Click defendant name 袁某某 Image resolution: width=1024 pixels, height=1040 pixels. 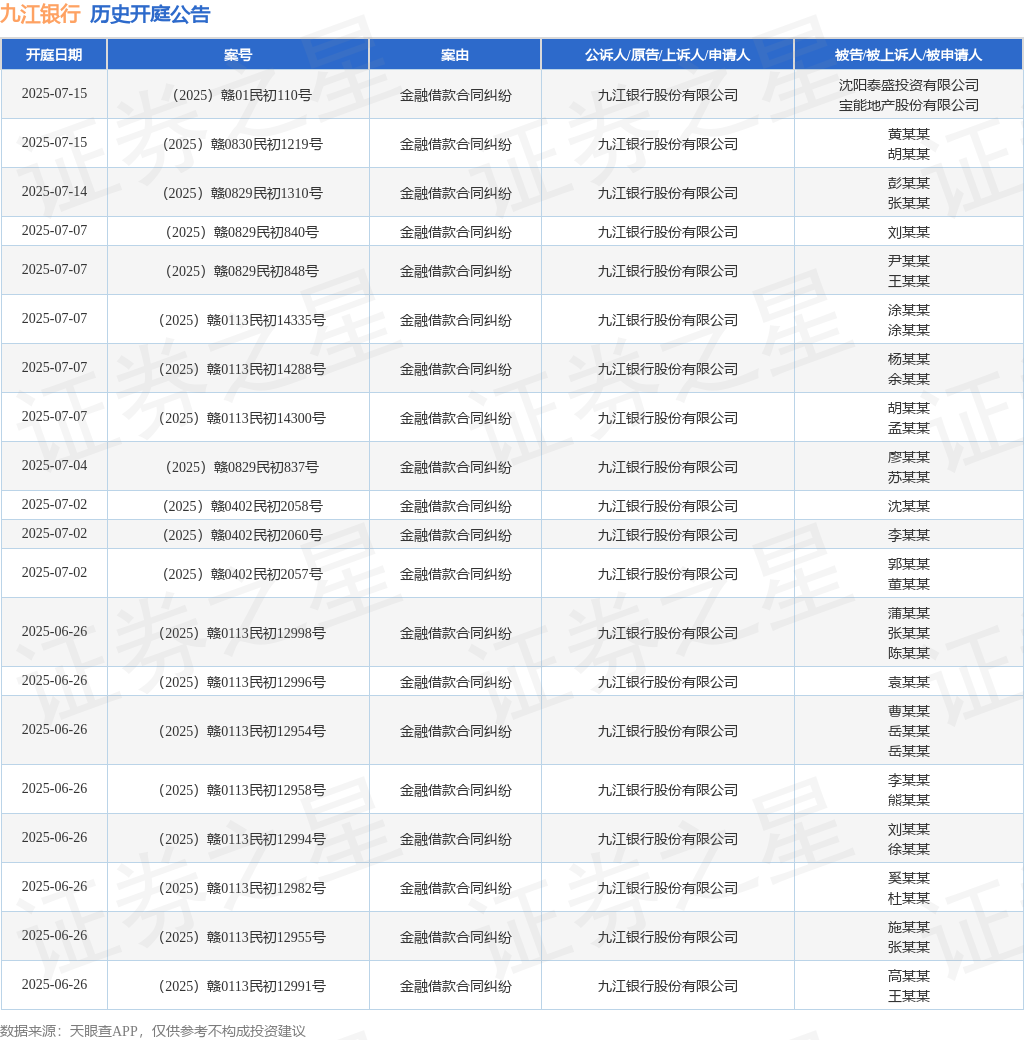click(x=909, y=682)
